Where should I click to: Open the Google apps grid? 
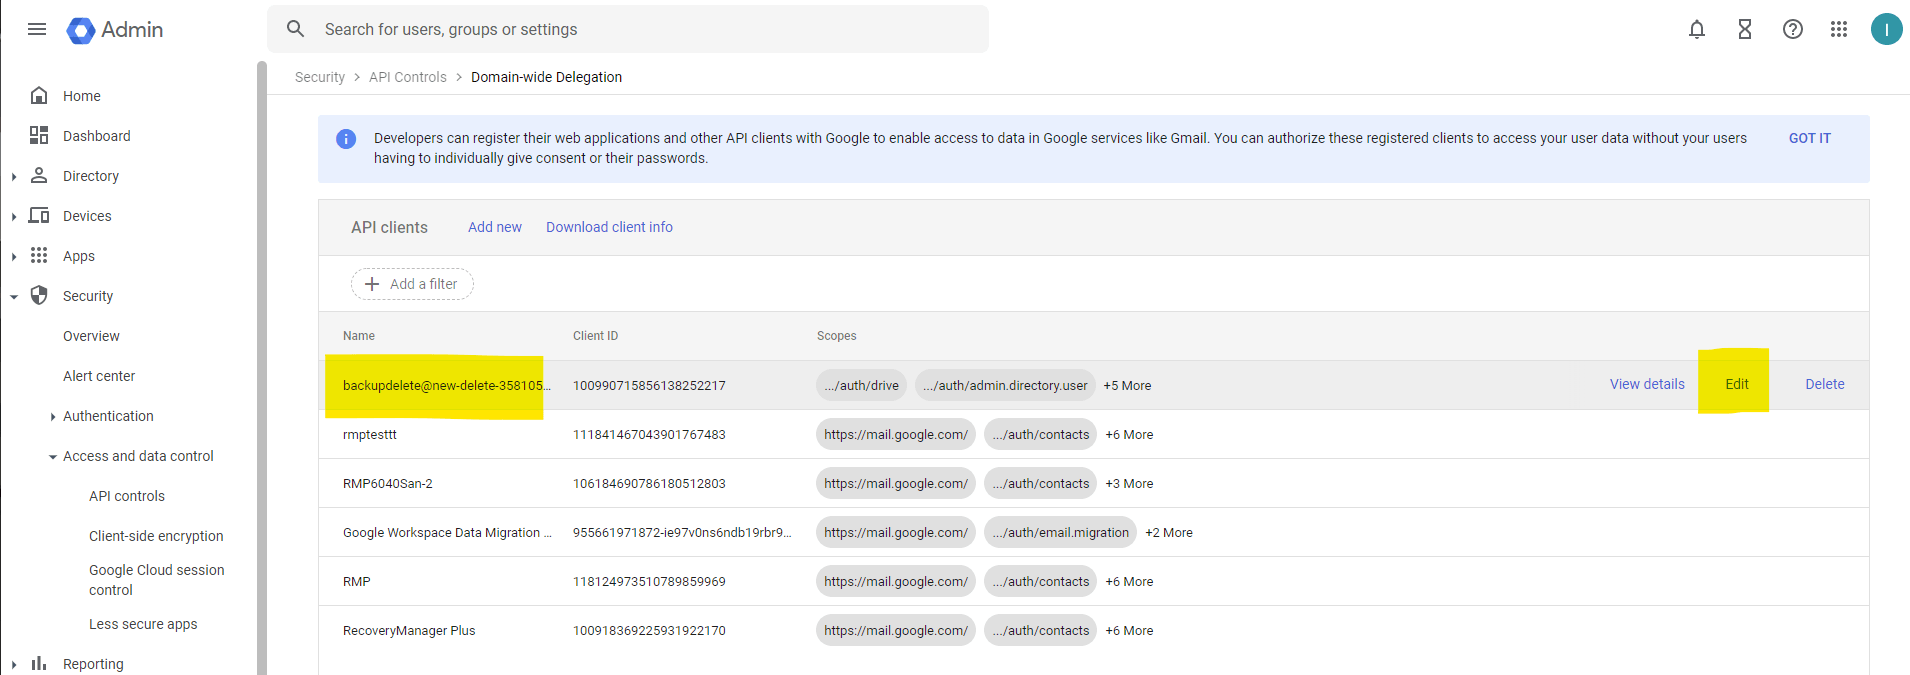(x=1839, y=29)
